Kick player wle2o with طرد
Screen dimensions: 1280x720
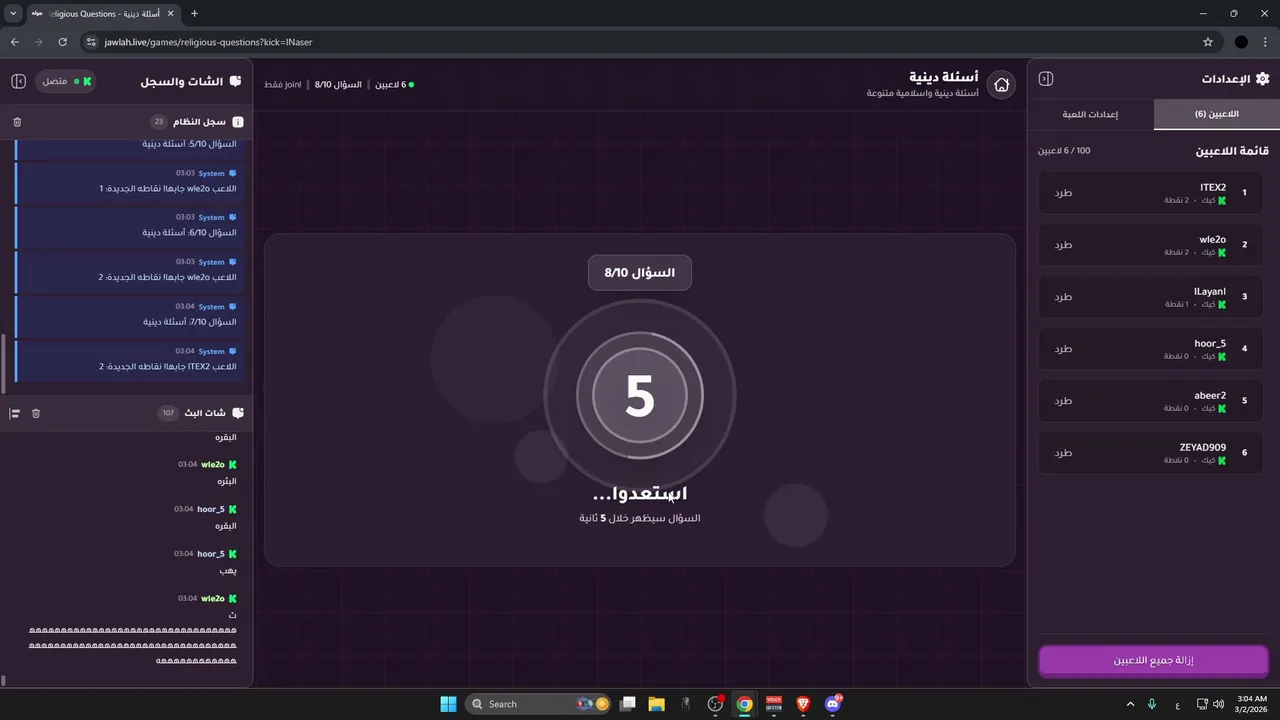point(1063,245)
